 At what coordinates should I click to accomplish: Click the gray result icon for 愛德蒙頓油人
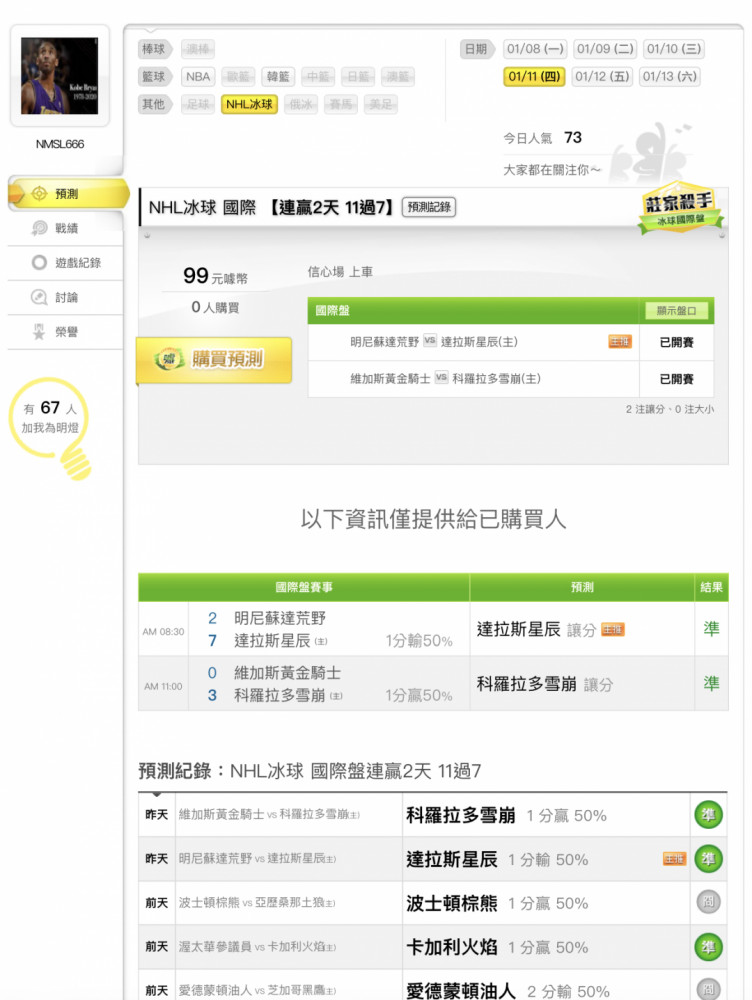click(708, 989)
